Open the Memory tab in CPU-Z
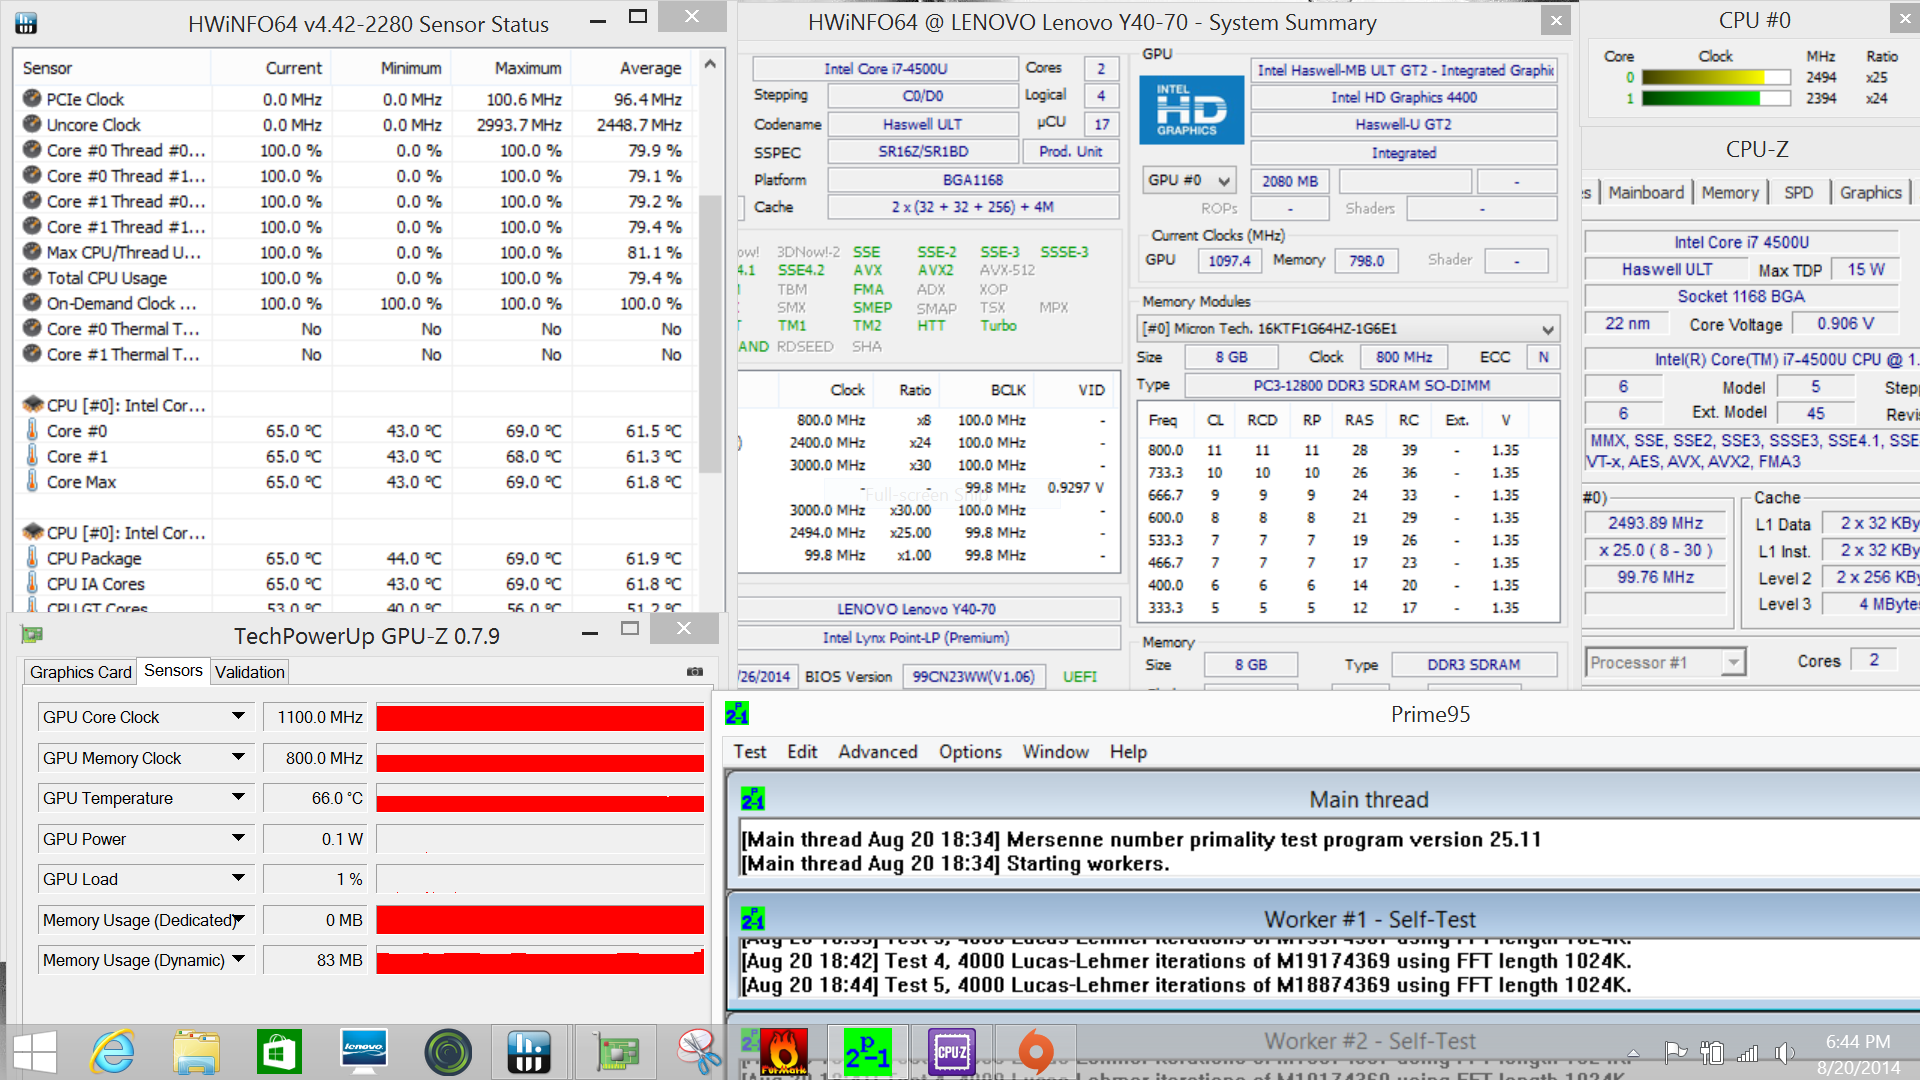The image size is (1920, 1080). [x=1730, y=192]
